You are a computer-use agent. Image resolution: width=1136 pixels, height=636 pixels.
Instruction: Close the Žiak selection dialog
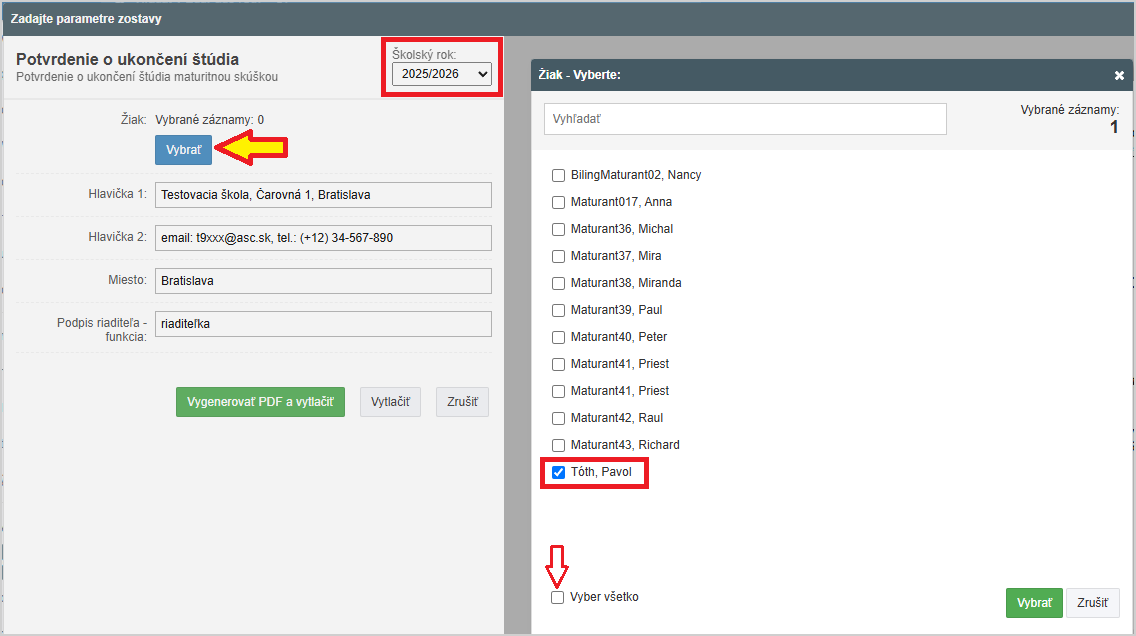(x=1119, y=75)
